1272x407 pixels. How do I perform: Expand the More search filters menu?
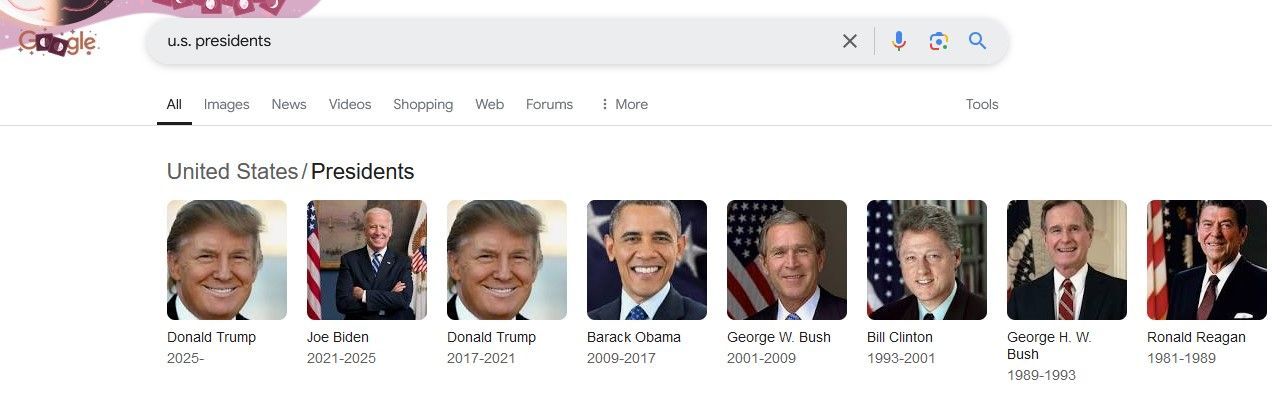tap(623, 104)
